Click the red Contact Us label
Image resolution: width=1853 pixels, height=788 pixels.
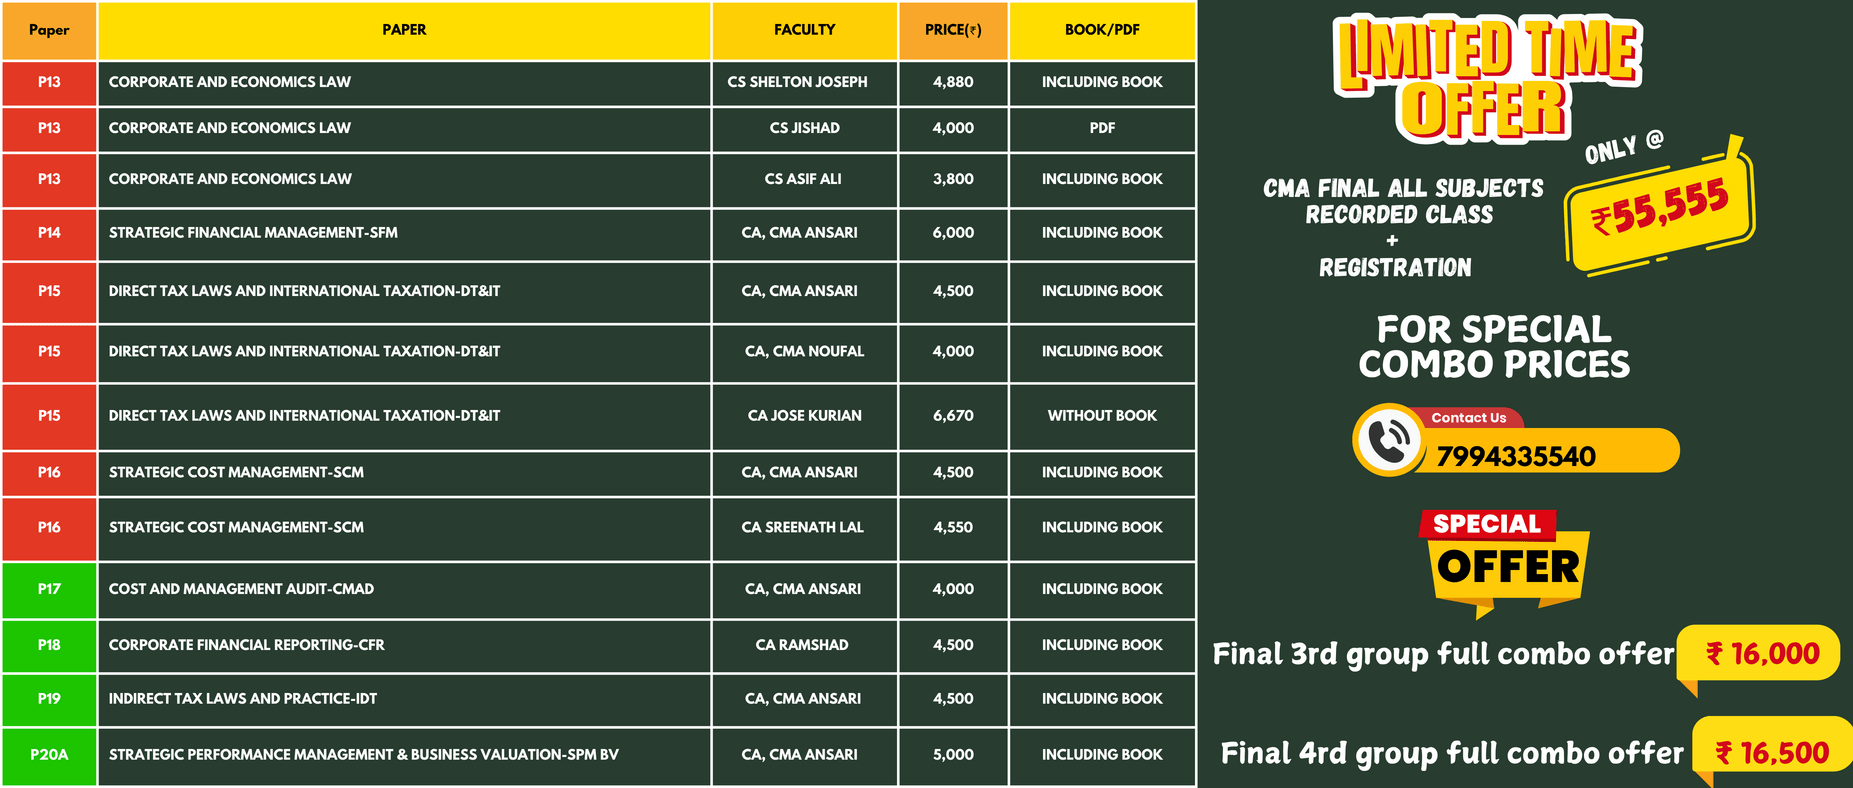click(x=1468, y=418)
